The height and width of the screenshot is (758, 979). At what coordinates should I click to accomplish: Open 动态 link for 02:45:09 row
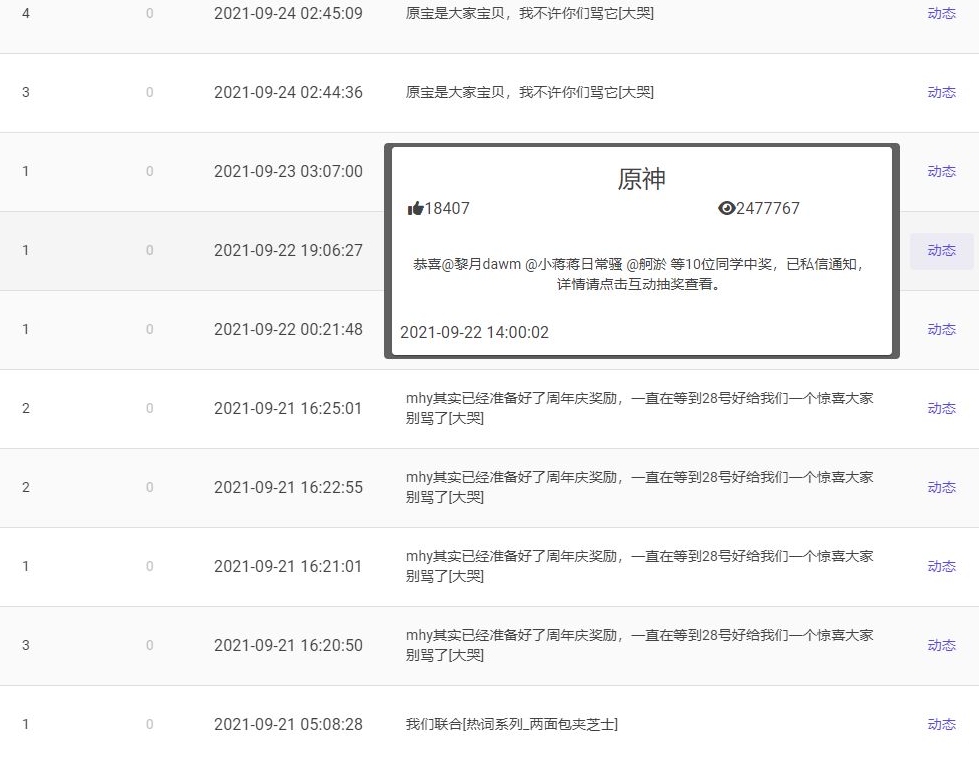click(x=941, y=14)
